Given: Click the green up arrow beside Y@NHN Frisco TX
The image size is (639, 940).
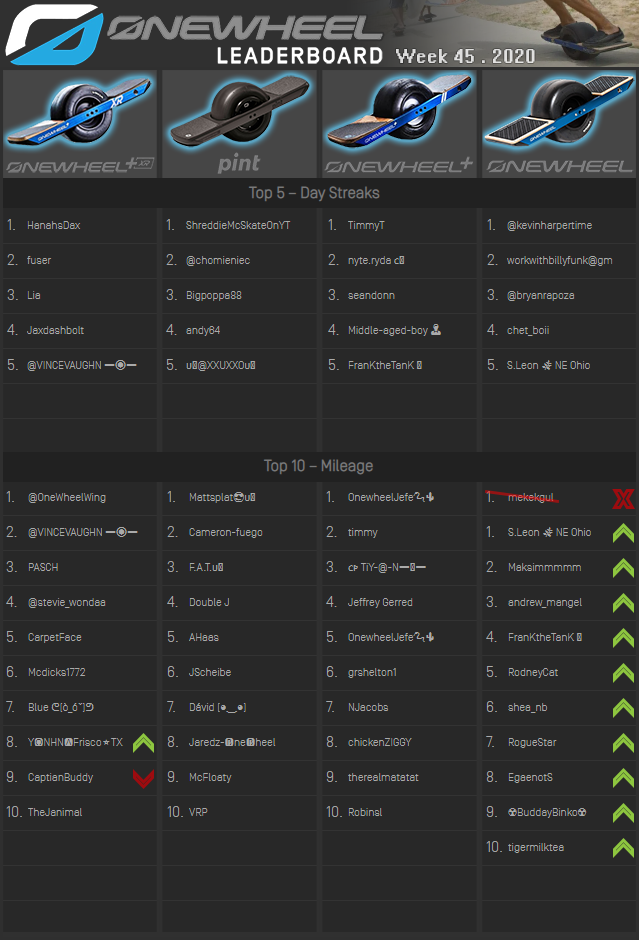Looking at the screenshot, I should (142, 743).
